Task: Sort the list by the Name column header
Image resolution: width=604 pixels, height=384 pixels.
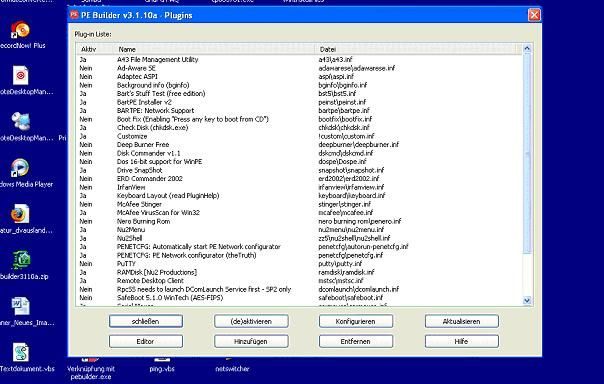Action: [214, 49]
